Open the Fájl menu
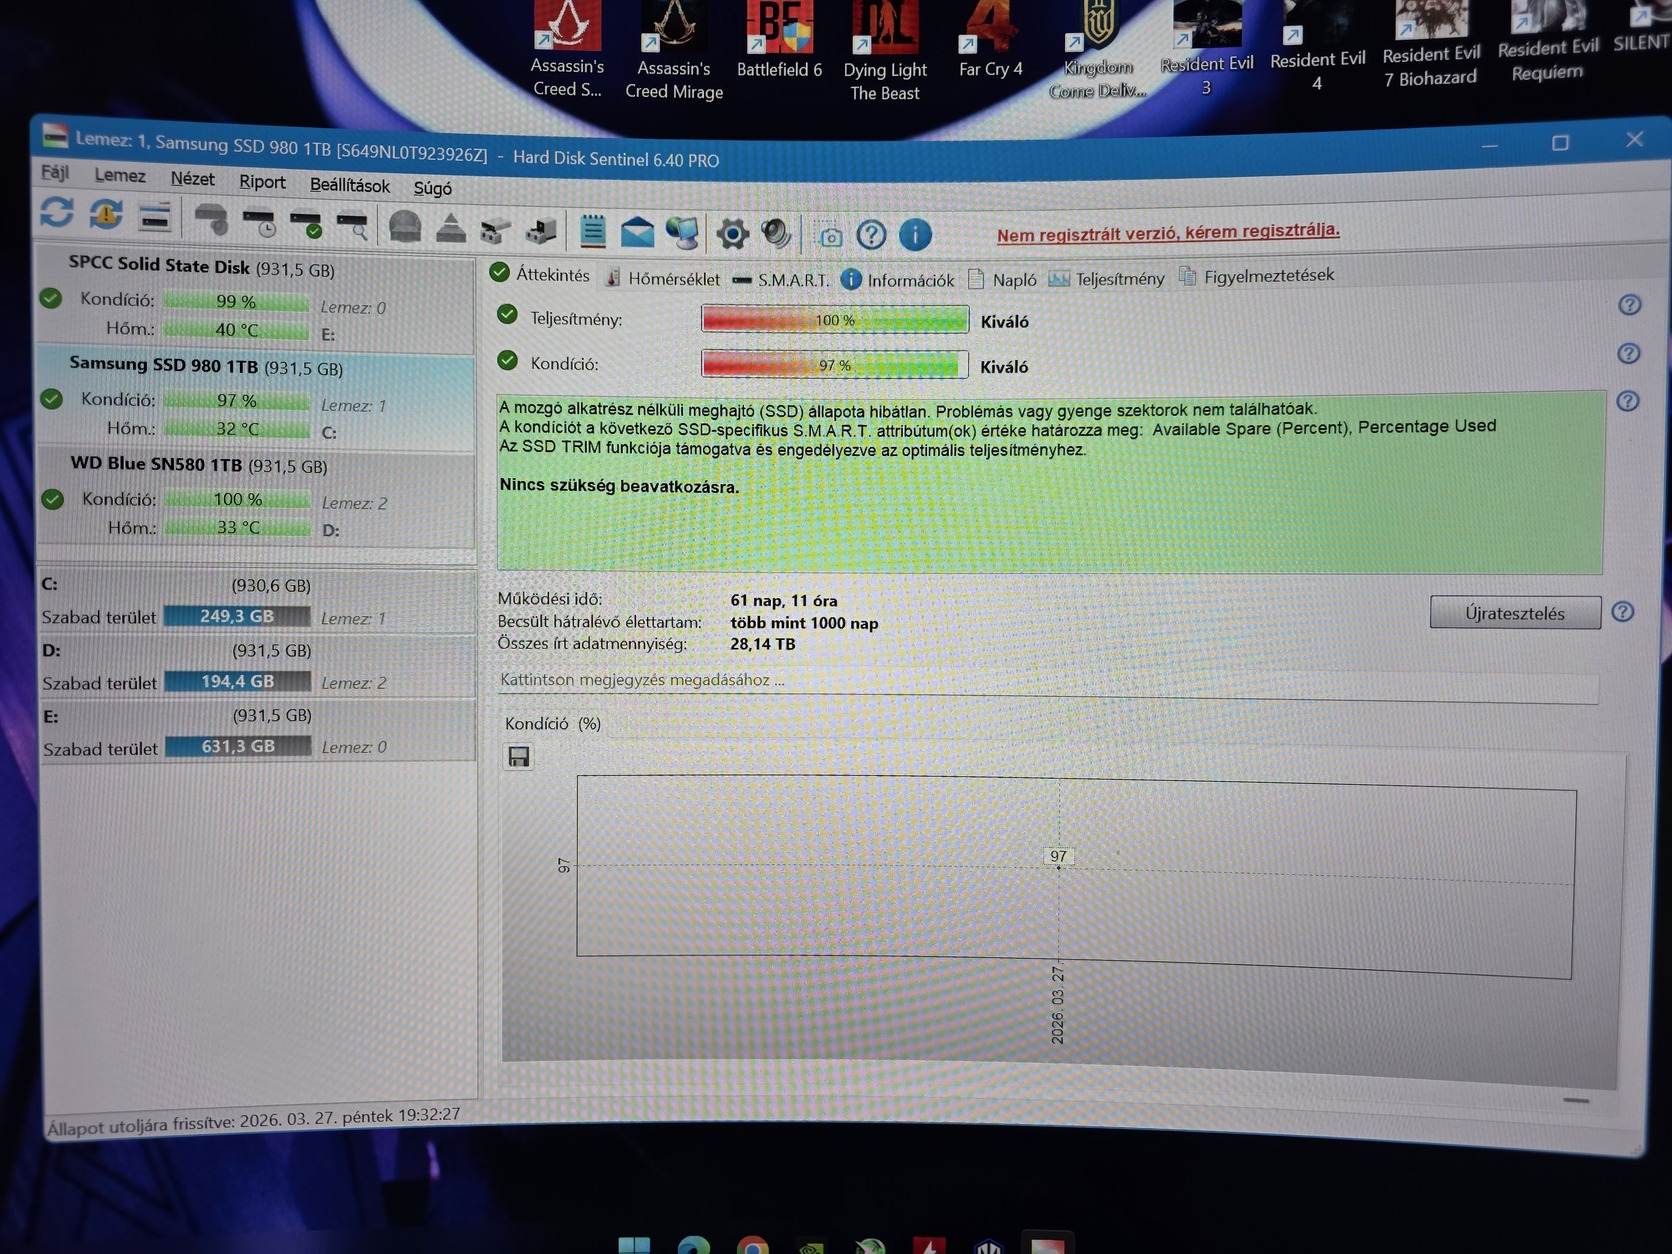 tap(55, 172)
